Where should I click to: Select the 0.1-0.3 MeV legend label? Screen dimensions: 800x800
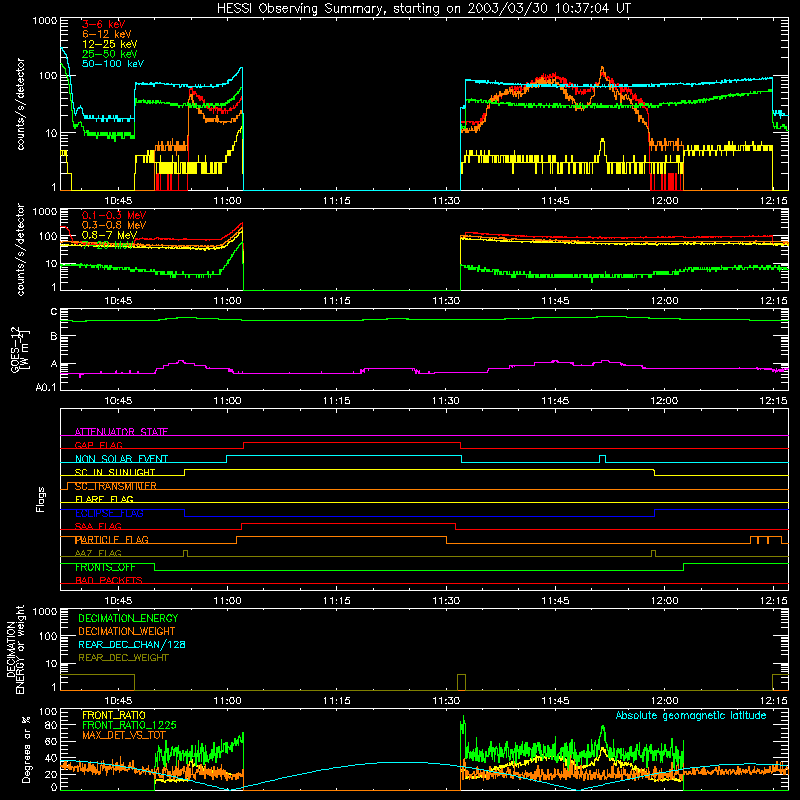click(x=113, y=215)
